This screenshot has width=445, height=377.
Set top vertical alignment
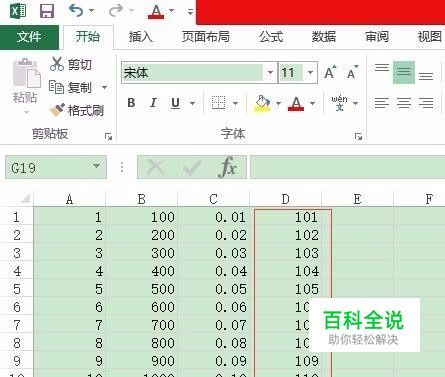[382, 68]
